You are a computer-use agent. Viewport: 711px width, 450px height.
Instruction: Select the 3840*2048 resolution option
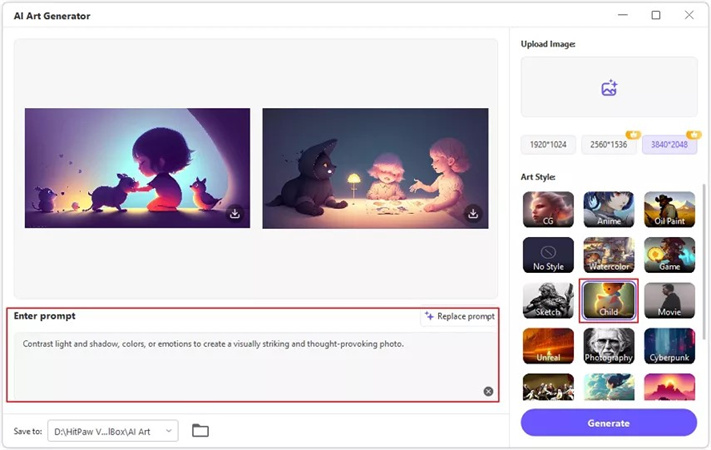pos(669,145)
